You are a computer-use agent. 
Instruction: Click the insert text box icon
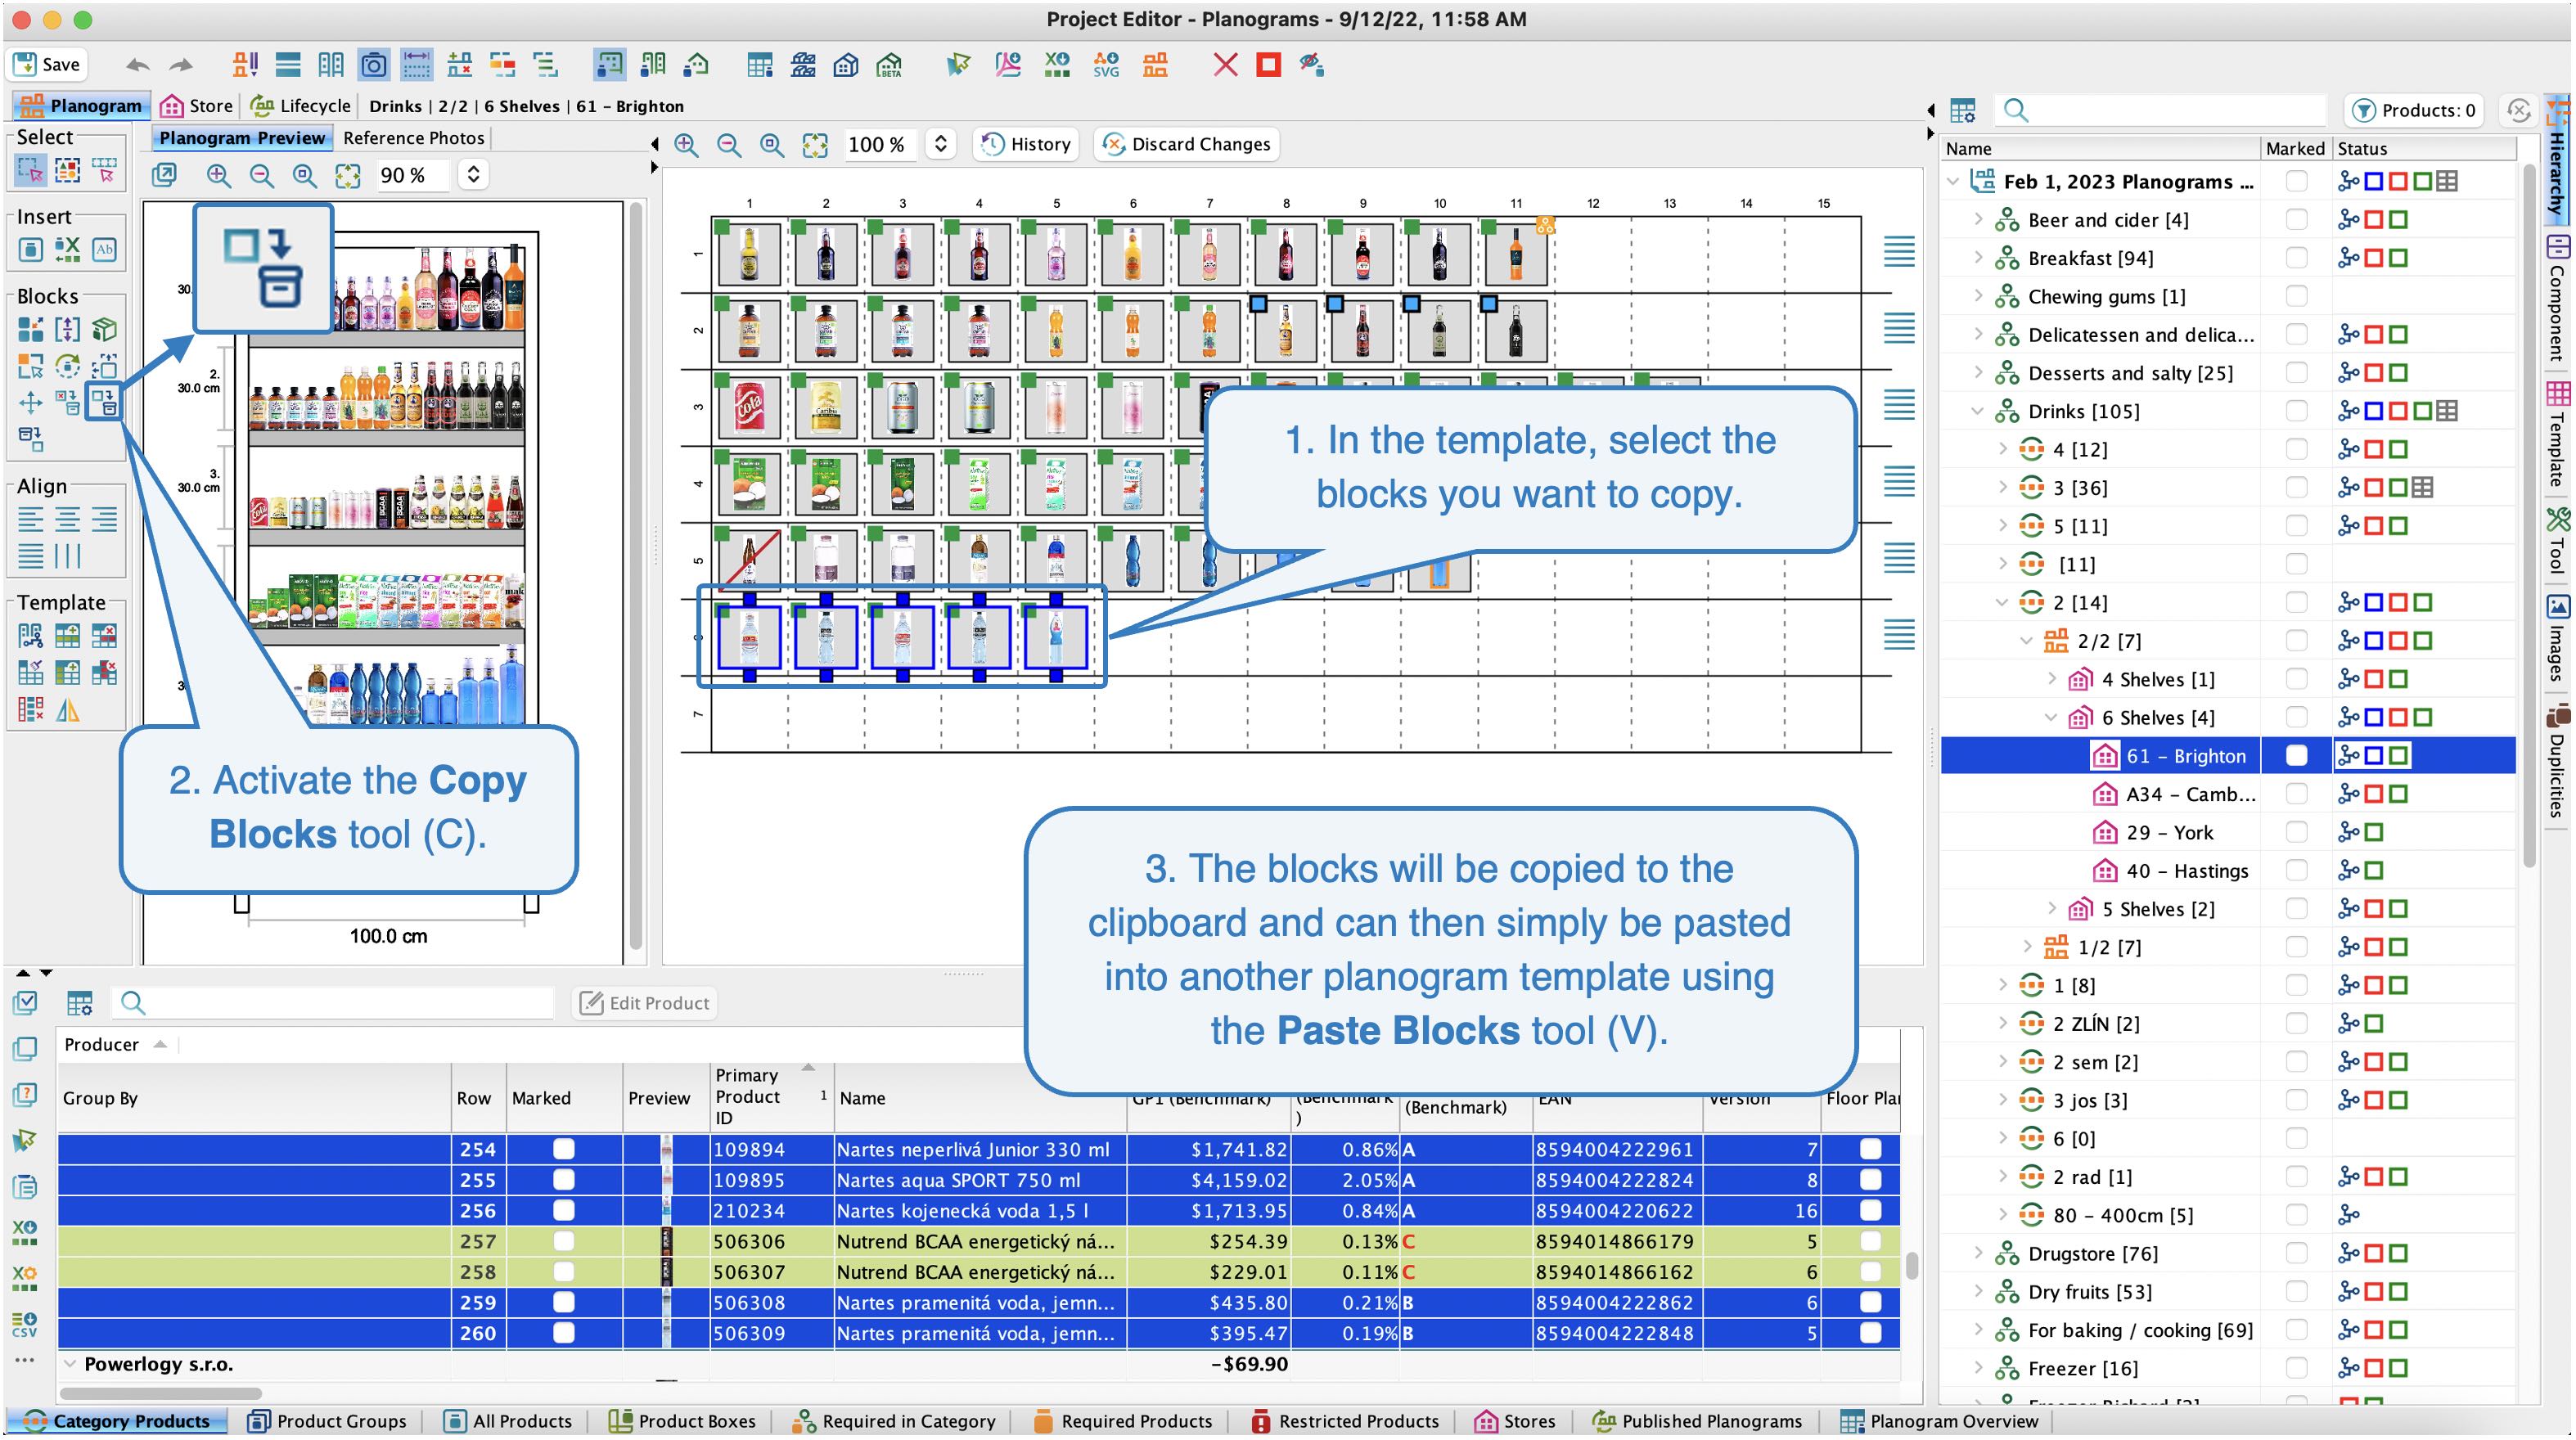104,249
